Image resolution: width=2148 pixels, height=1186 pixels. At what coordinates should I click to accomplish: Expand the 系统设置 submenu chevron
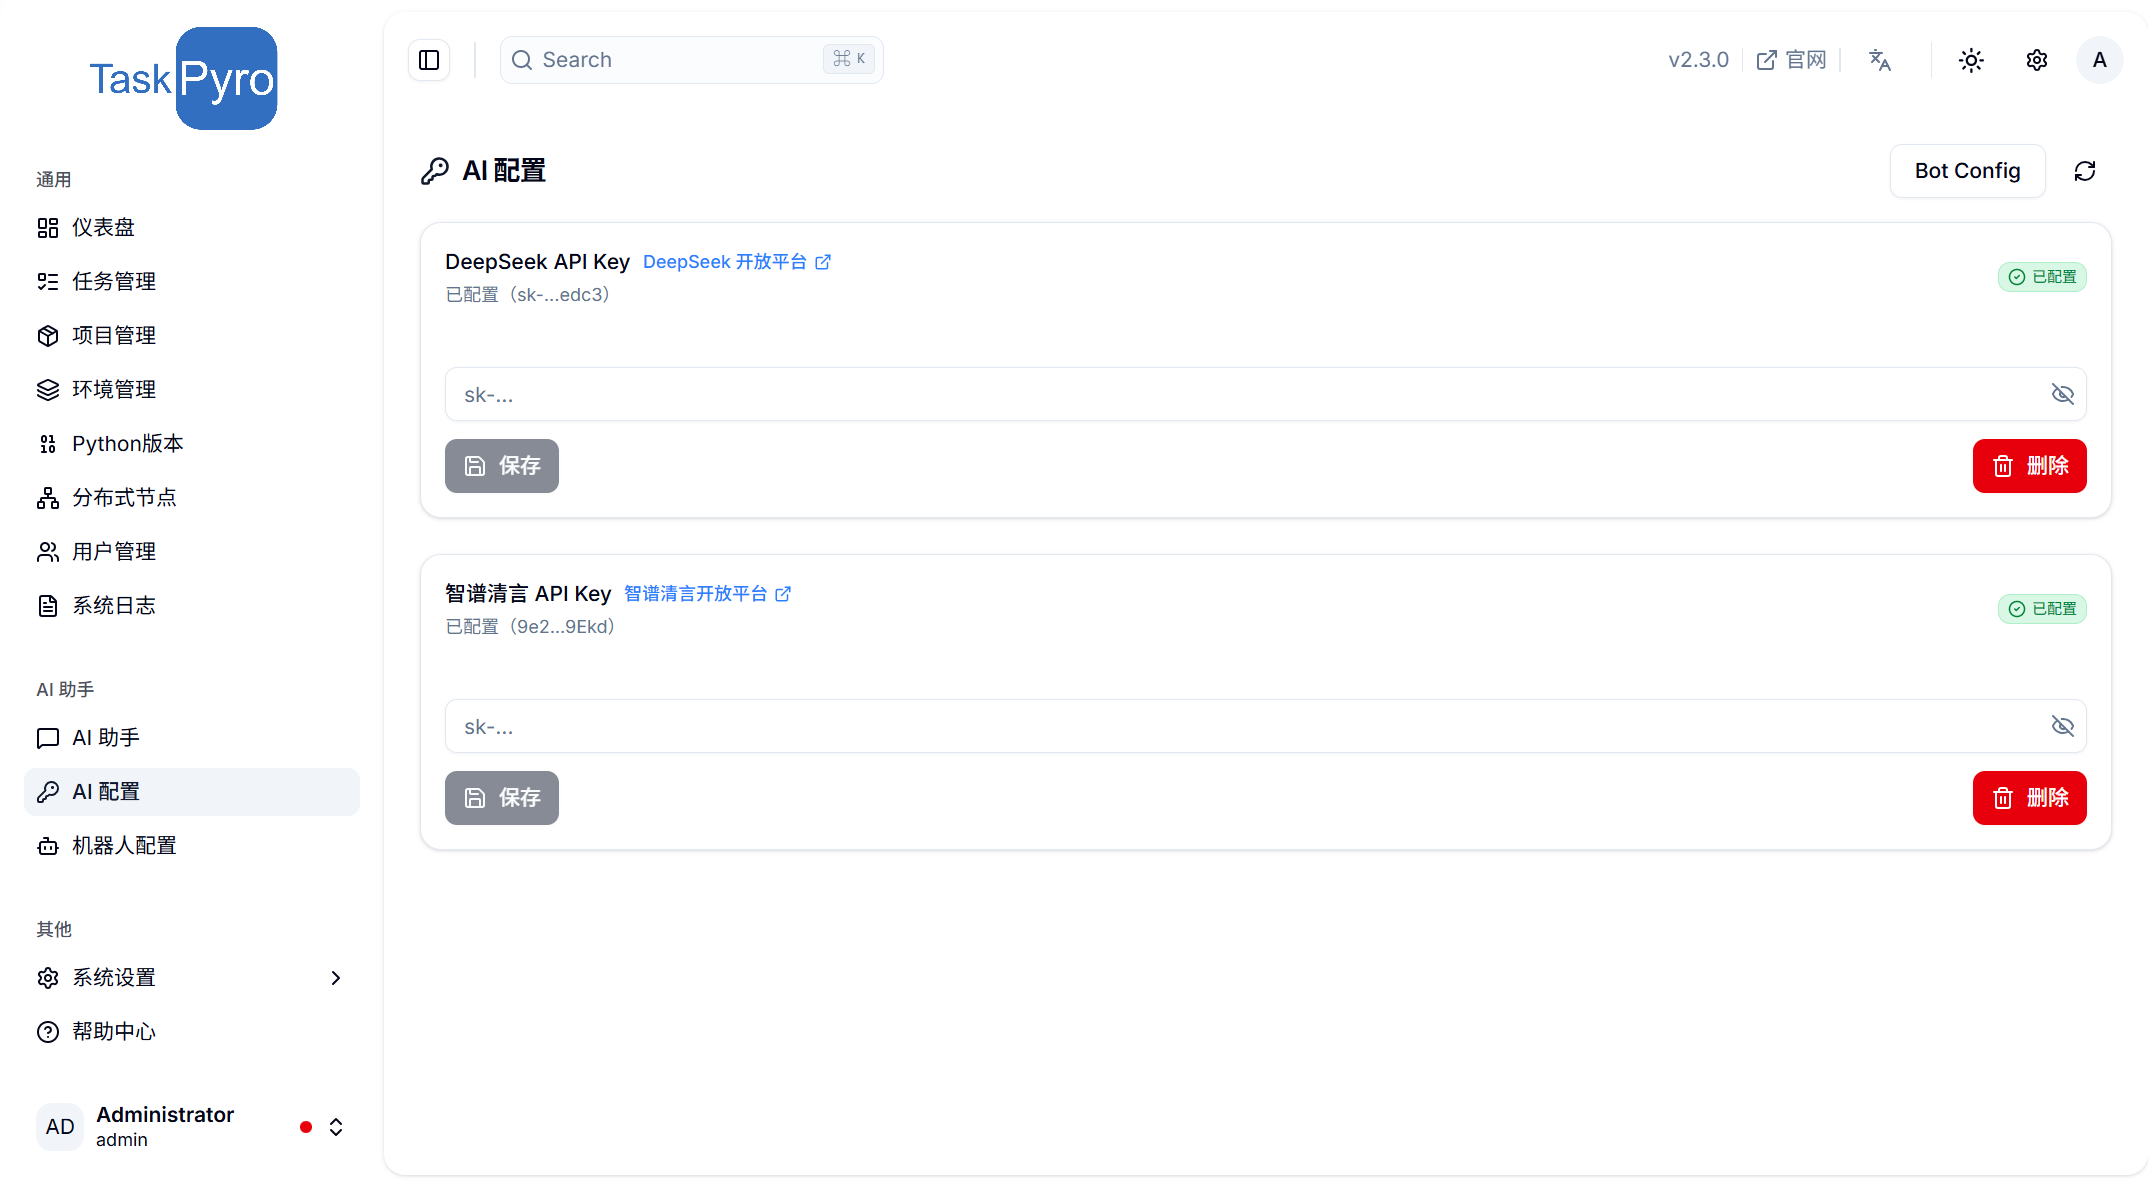click(x=336, y=978)
